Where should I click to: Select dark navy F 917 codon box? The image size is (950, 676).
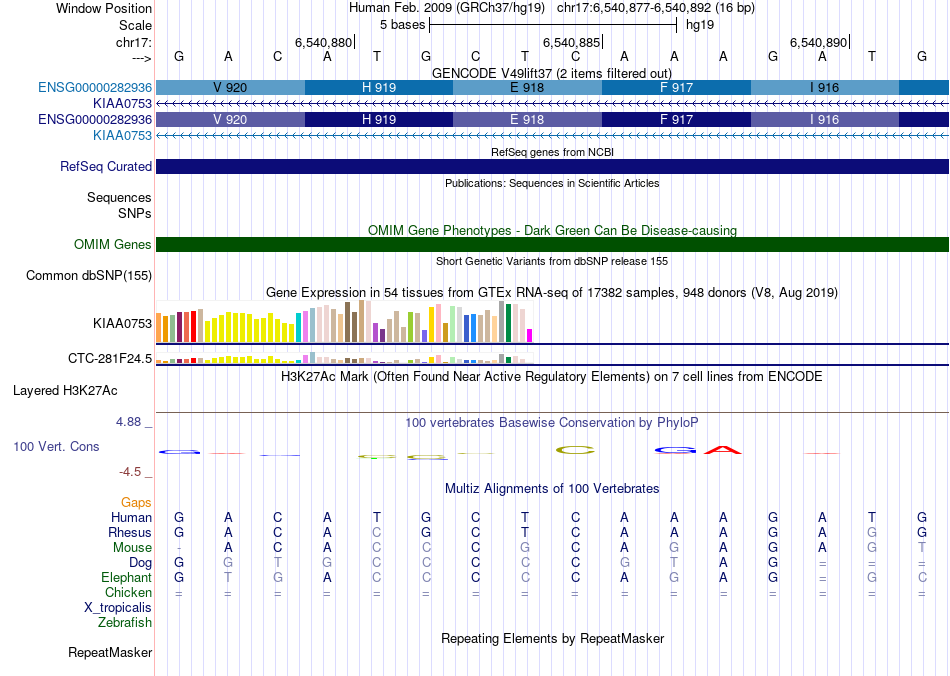click(x=676, y=119)
